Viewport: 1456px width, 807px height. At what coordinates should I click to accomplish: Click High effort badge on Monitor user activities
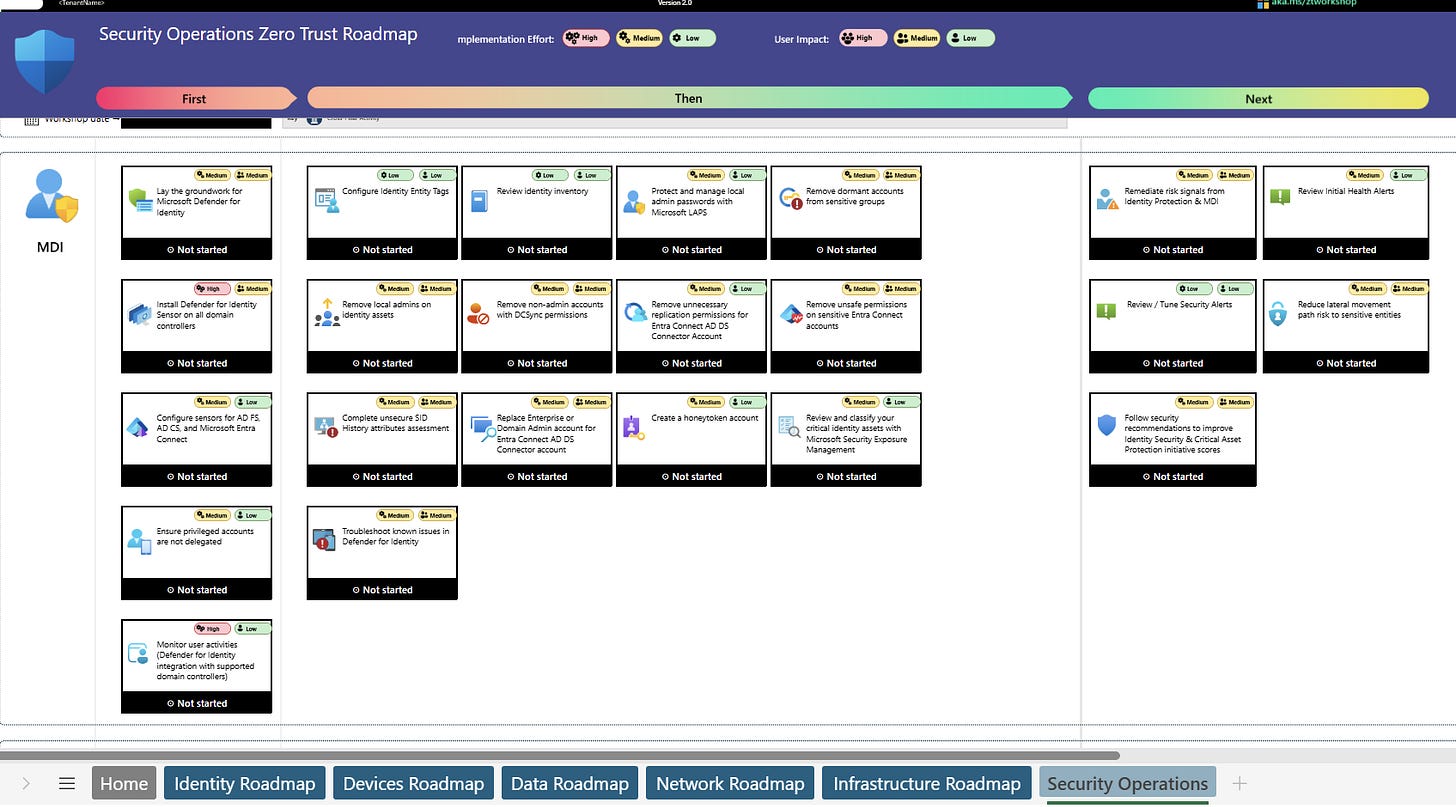pos(212,629)
